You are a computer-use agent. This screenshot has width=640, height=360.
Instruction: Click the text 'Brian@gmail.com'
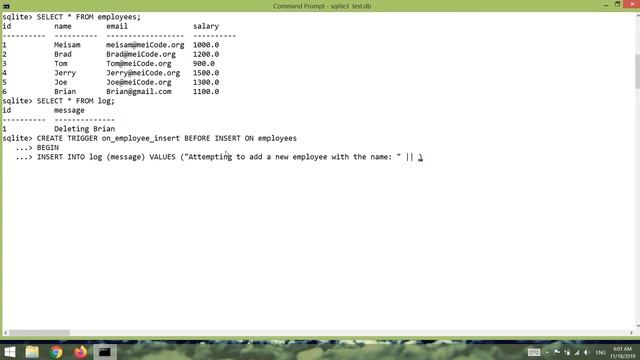point(139,92)
